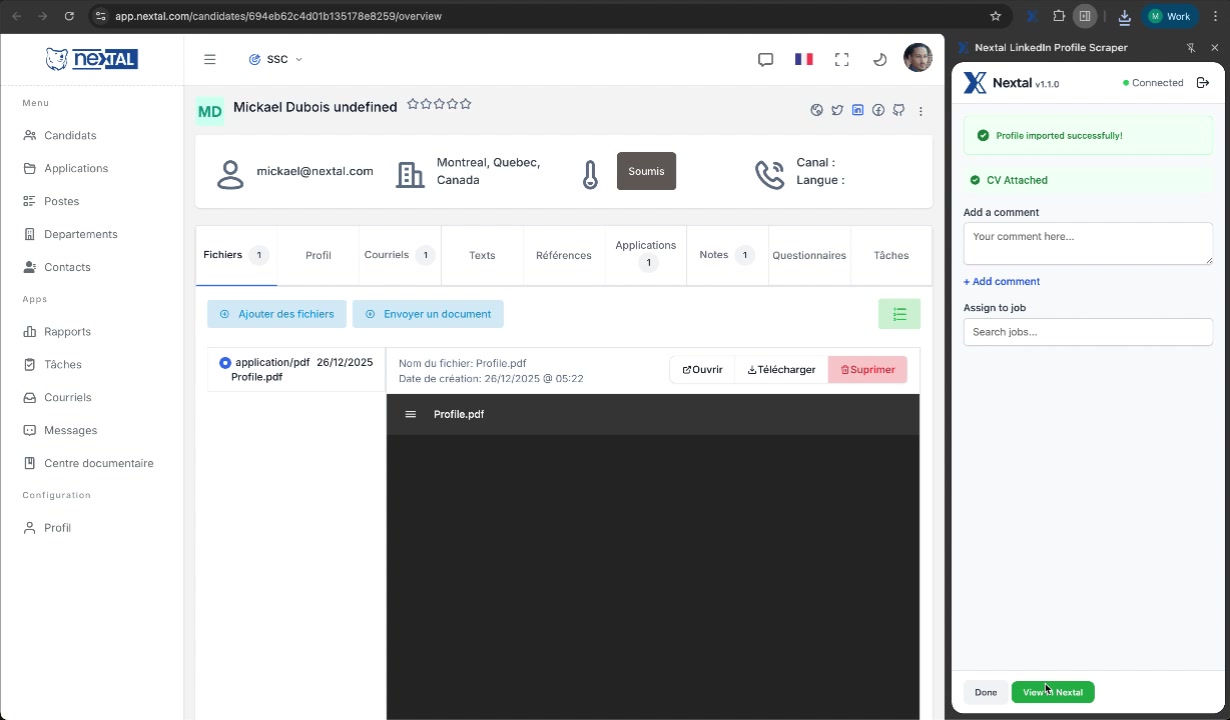Click the Facebook icon for Mickael Dubois
This screenshot has width=1230, height=720.
click(878, 110)
